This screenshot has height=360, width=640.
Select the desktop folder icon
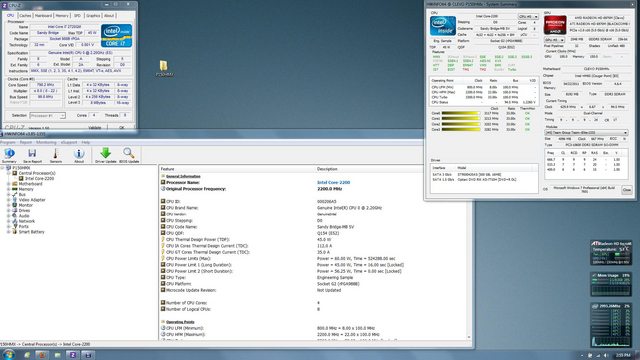[164, 69]
